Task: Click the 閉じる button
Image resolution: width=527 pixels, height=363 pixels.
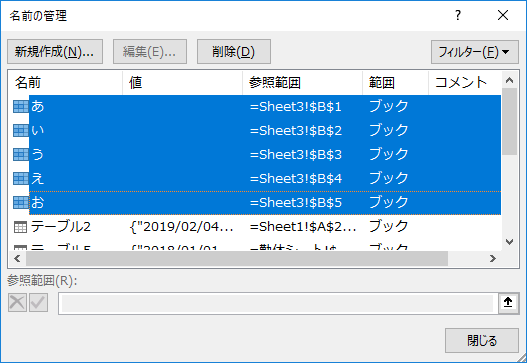Action: [482, 340]
